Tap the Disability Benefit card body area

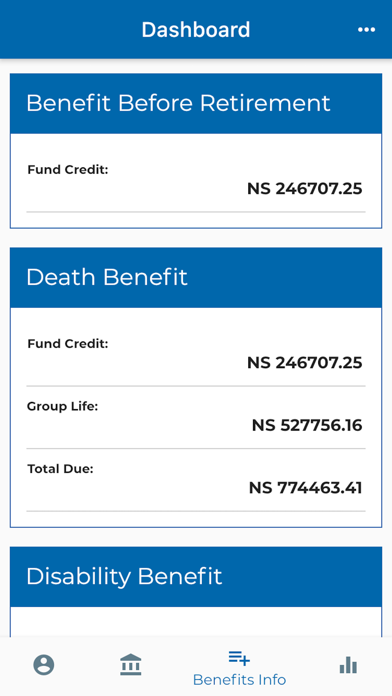[196, 621]
